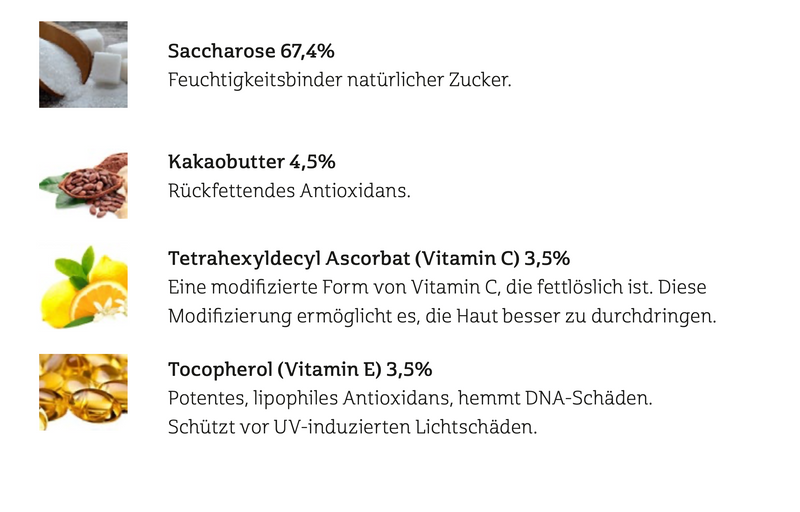800x512 pixels.
Task: Click the line starting 'Modifizierung ermöglicht es'
Action: pyautogui.click(x=443, y=316)
